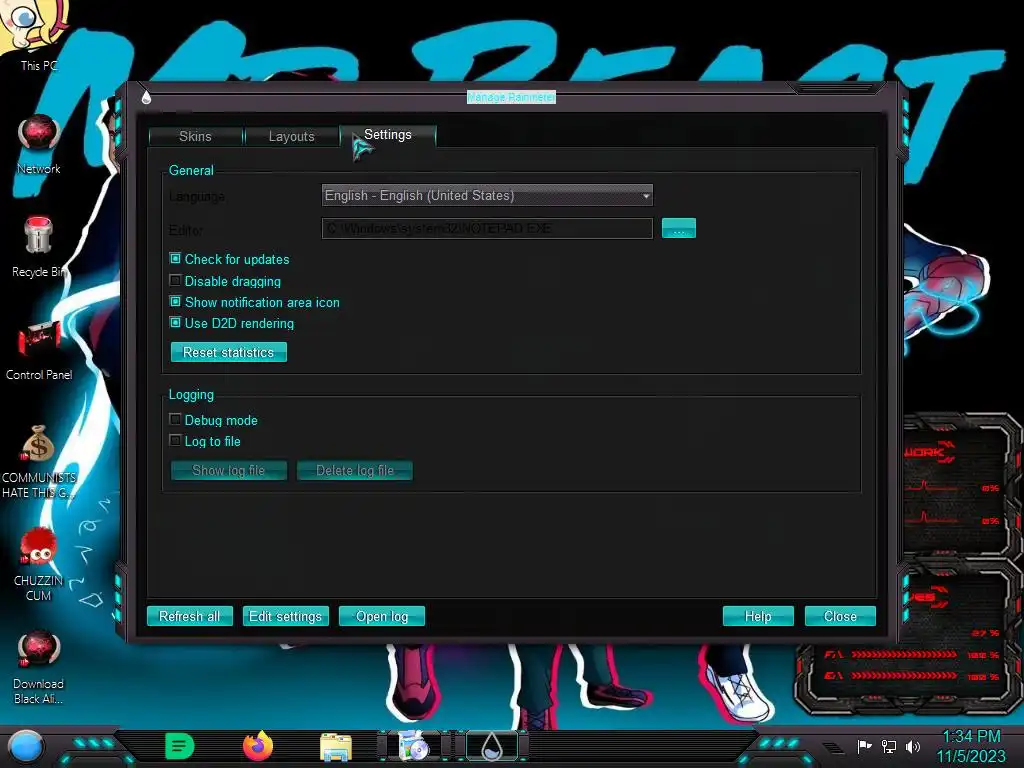Click the Delete log file button

point(355,470)
